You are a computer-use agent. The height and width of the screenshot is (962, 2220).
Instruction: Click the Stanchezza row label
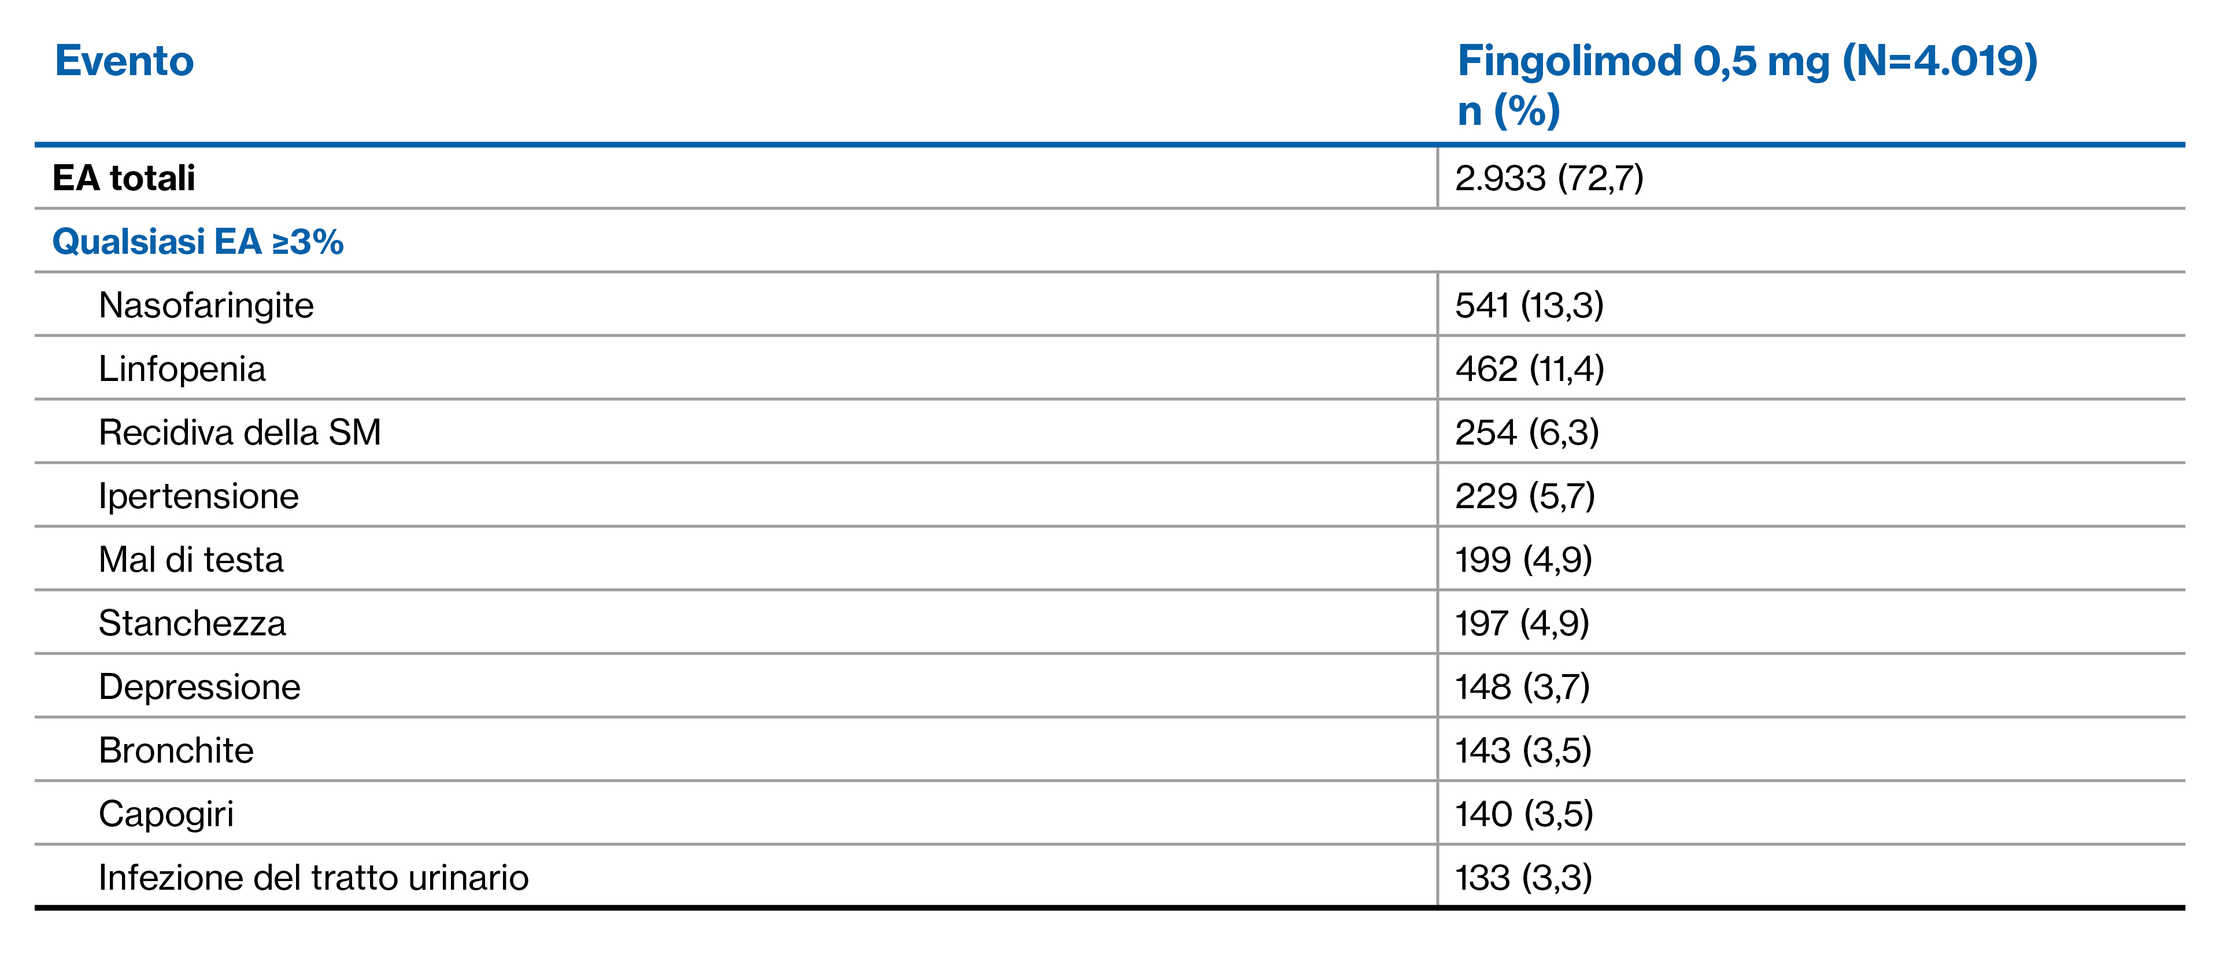tap(192, 623)
